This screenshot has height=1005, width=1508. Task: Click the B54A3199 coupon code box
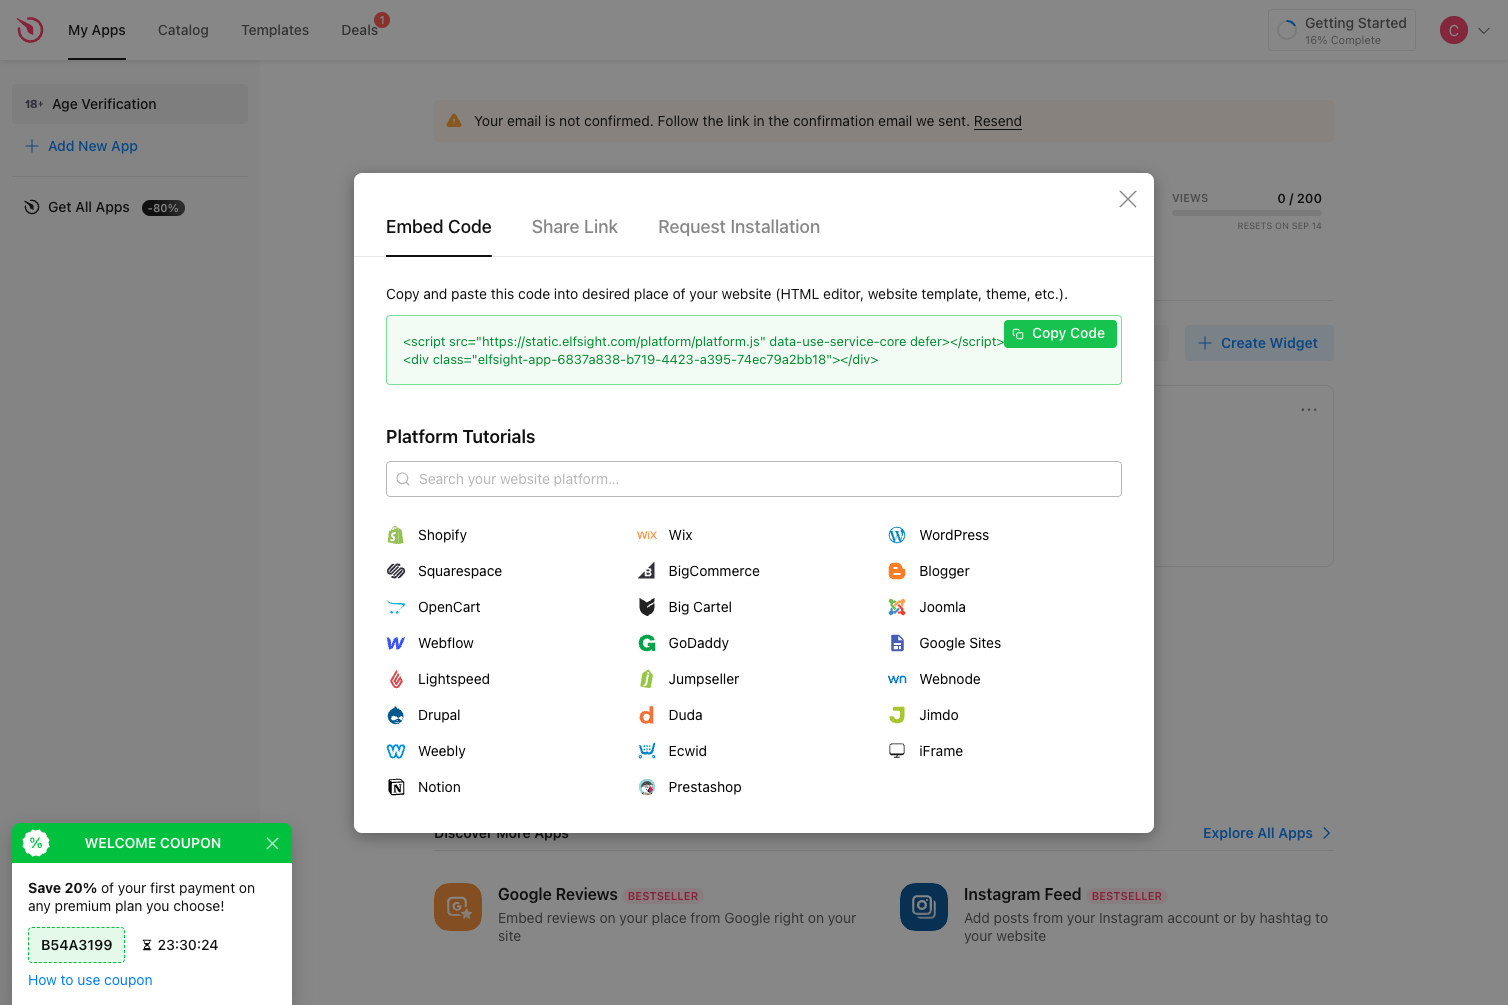click(x=77, y=945)
